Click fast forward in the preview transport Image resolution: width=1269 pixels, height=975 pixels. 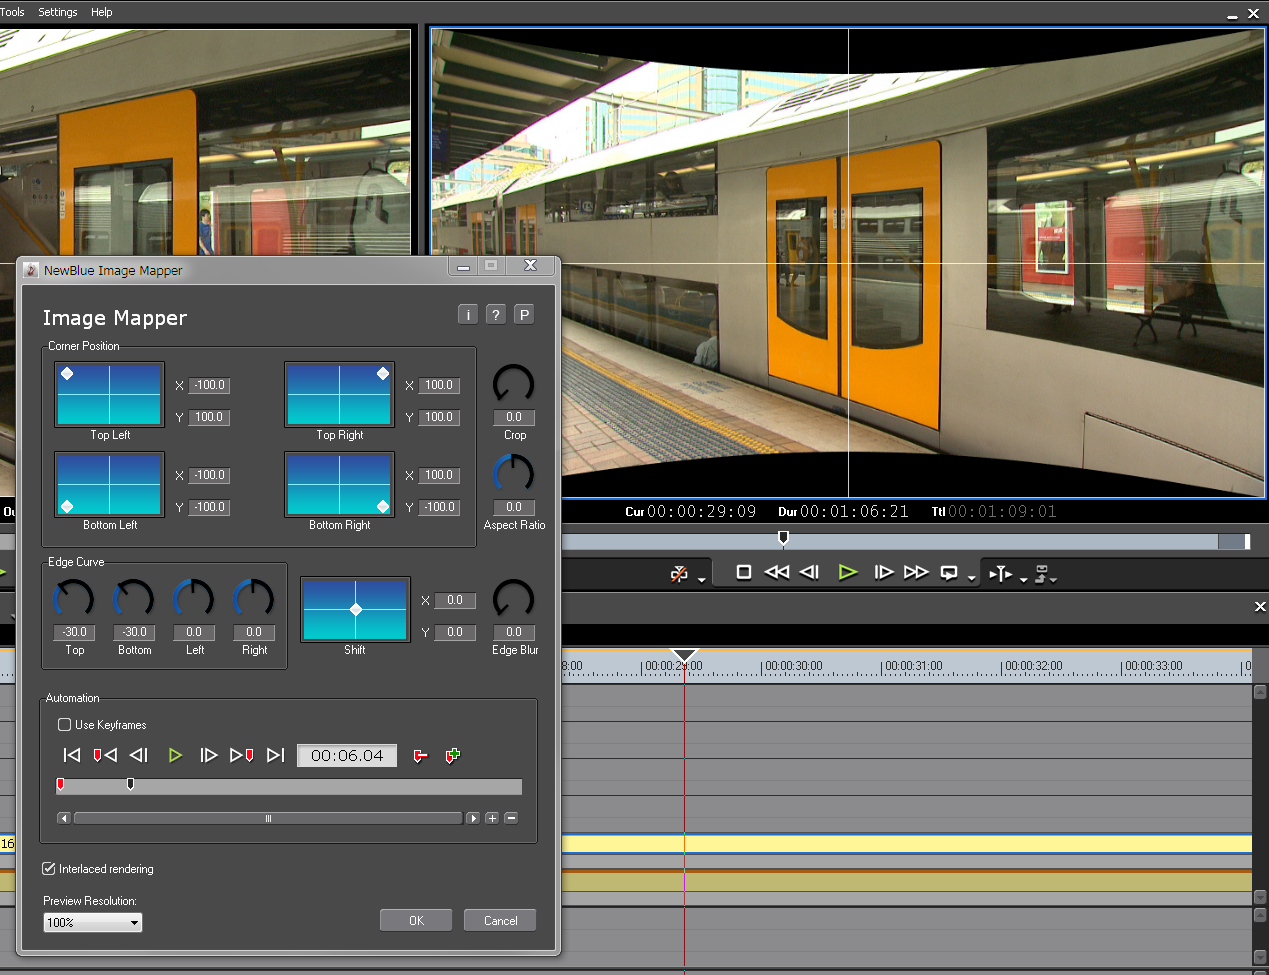[916, 572]
